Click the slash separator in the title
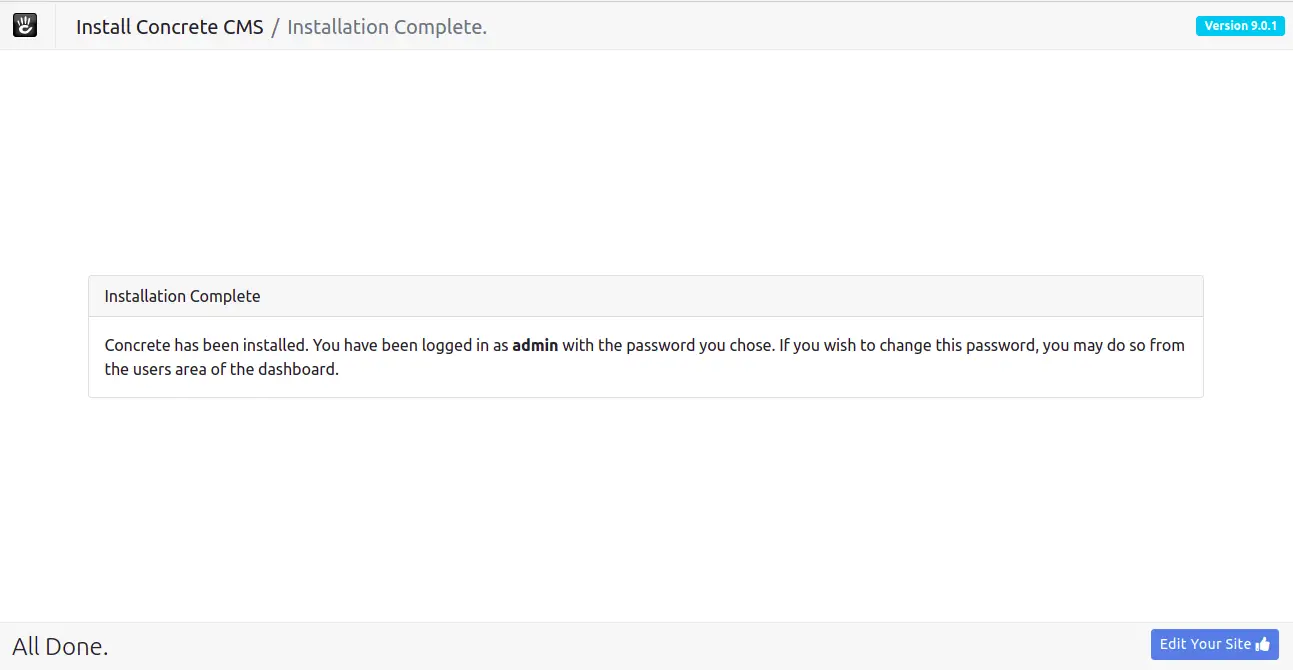The width and height of the screenshot is (1293, 670). coord(275,27)
